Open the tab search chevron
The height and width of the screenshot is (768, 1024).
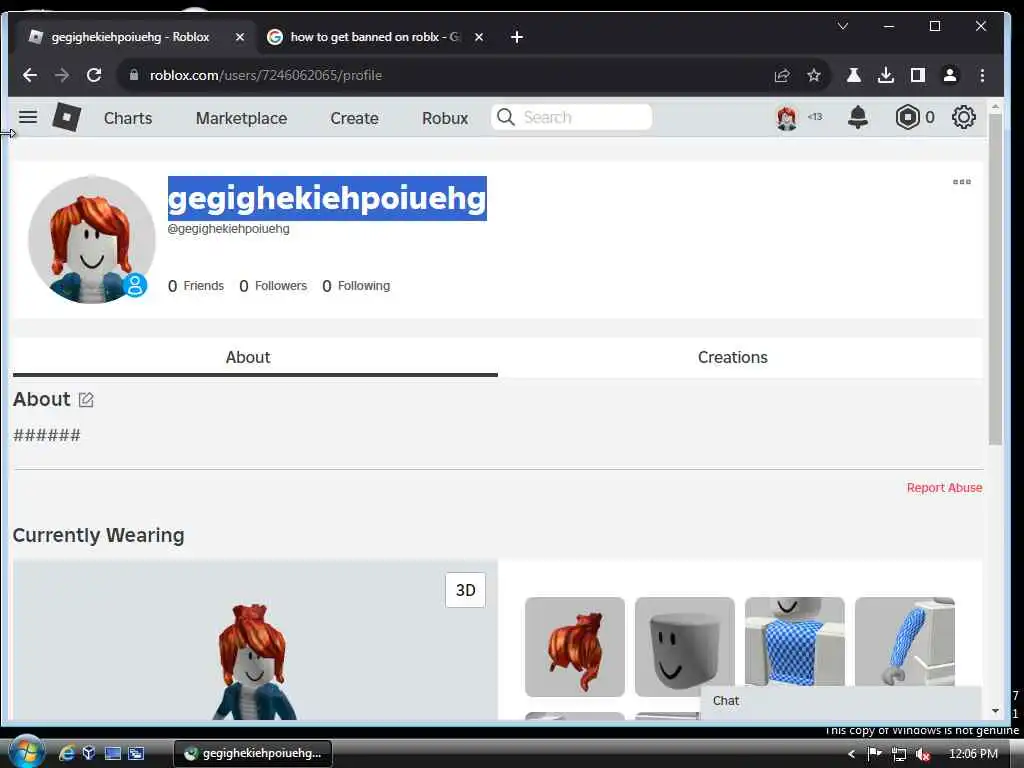[x=842, y=26]
